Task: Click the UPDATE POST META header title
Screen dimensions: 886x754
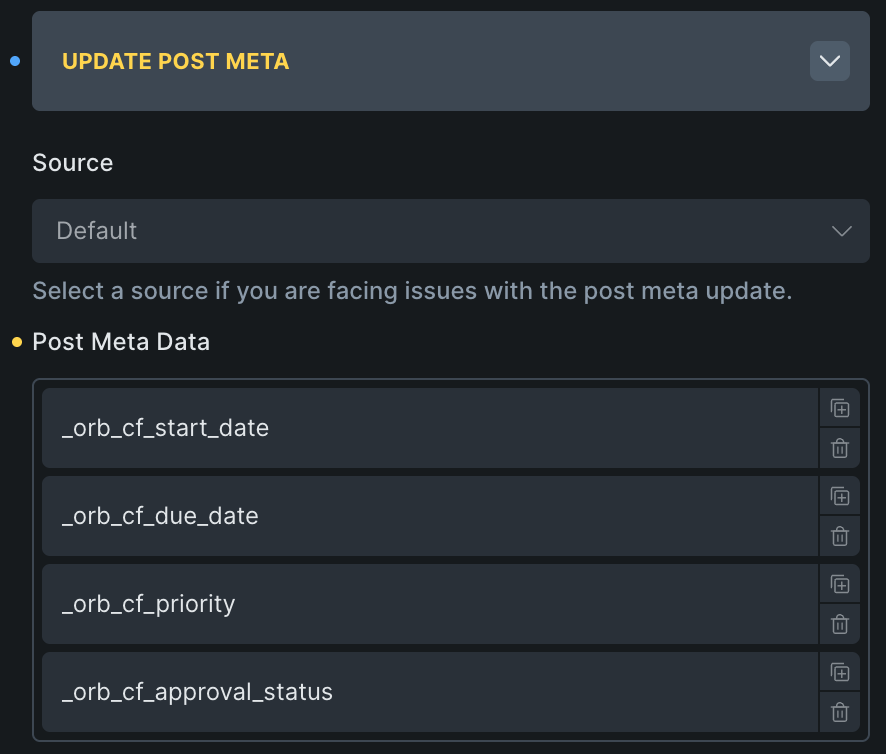Action: [x=176, y=61]
